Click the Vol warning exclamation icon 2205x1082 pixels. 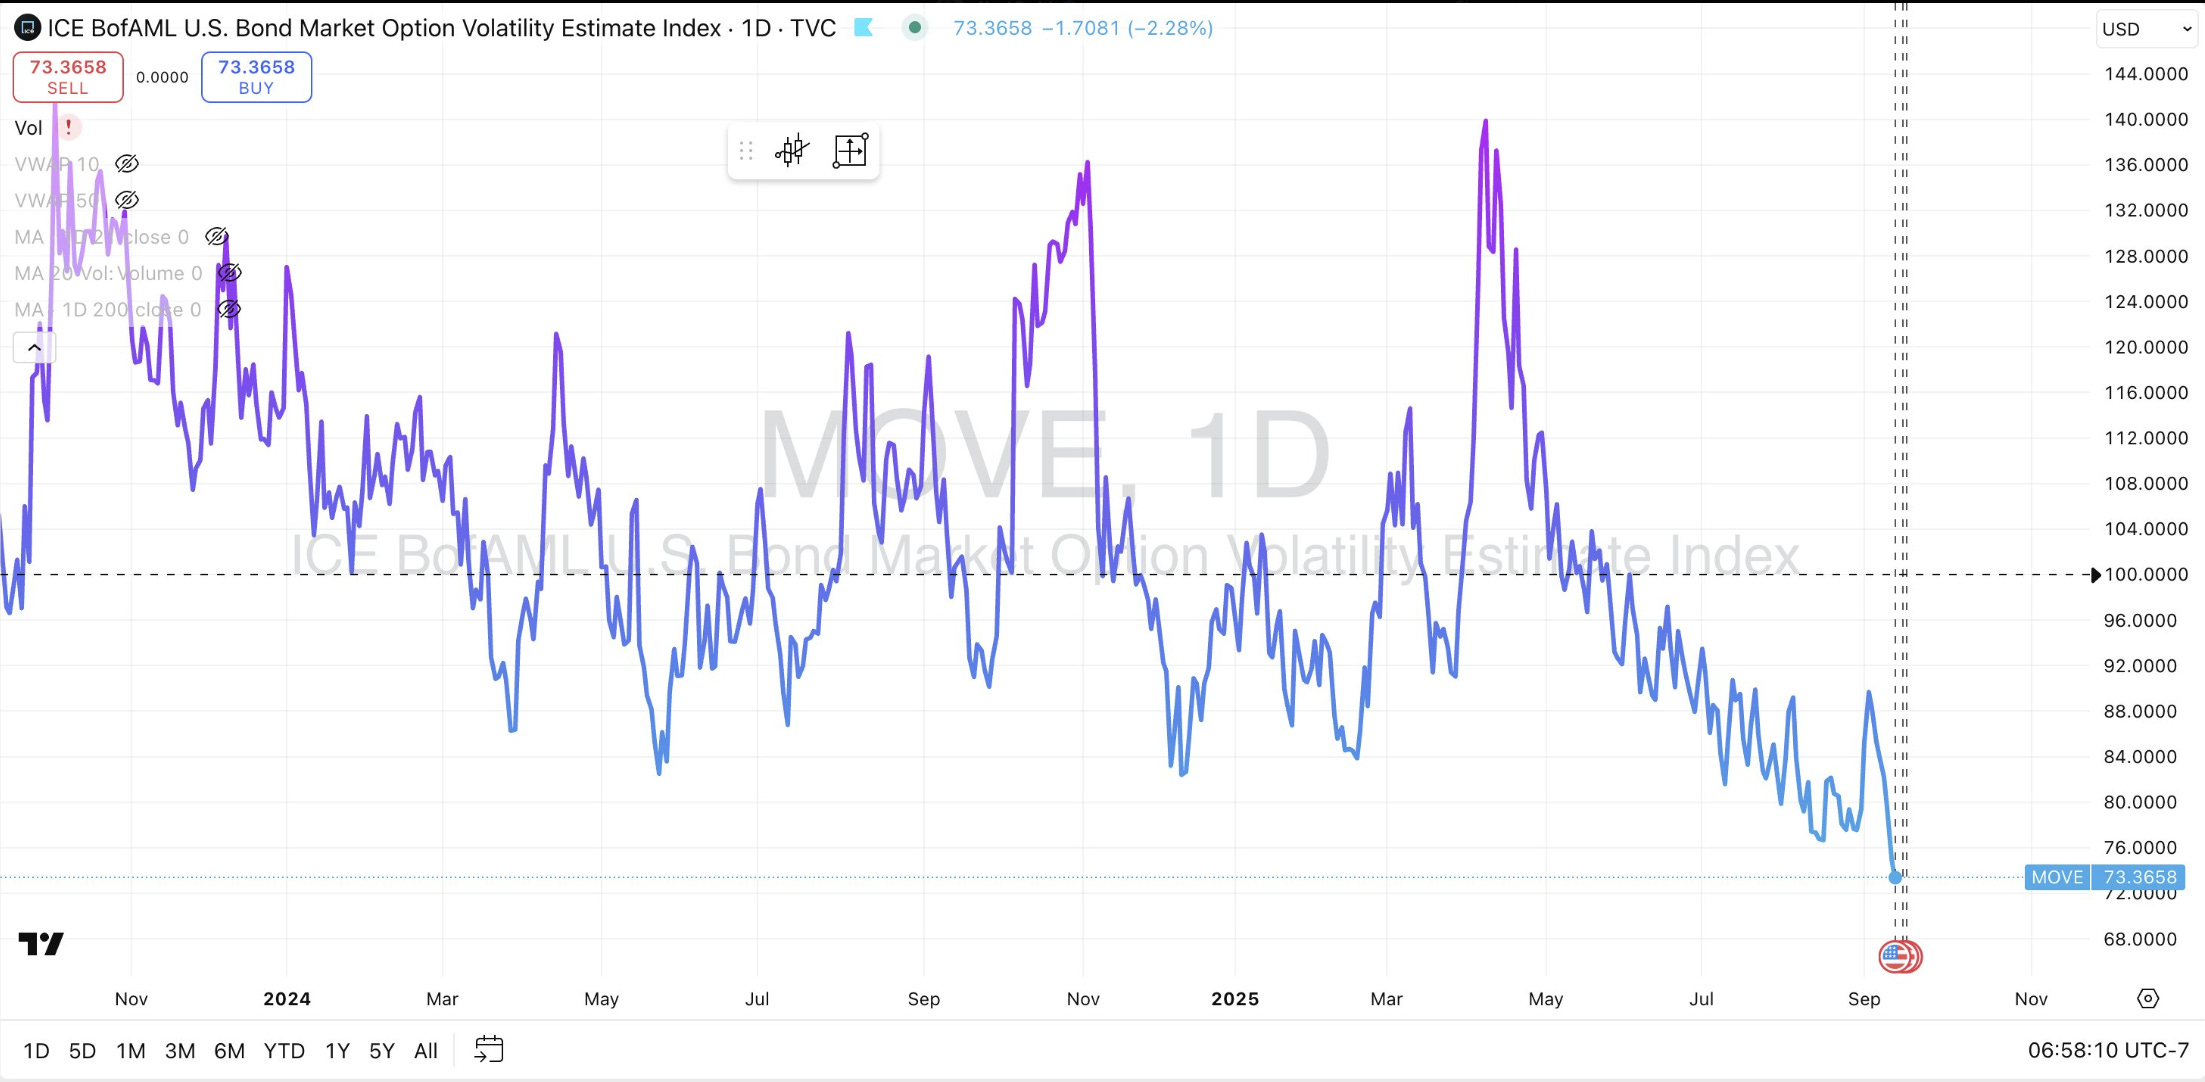[x=69, y=128]
